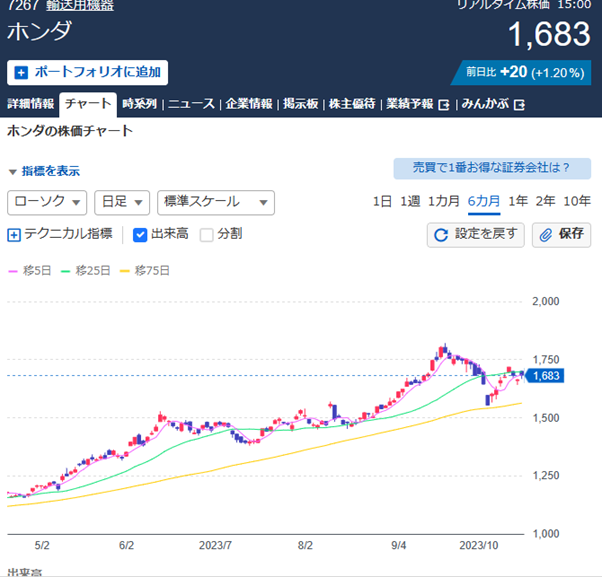Select the 2年 chart period
Viewport: 602px width, 577px height.
(546, 201)
